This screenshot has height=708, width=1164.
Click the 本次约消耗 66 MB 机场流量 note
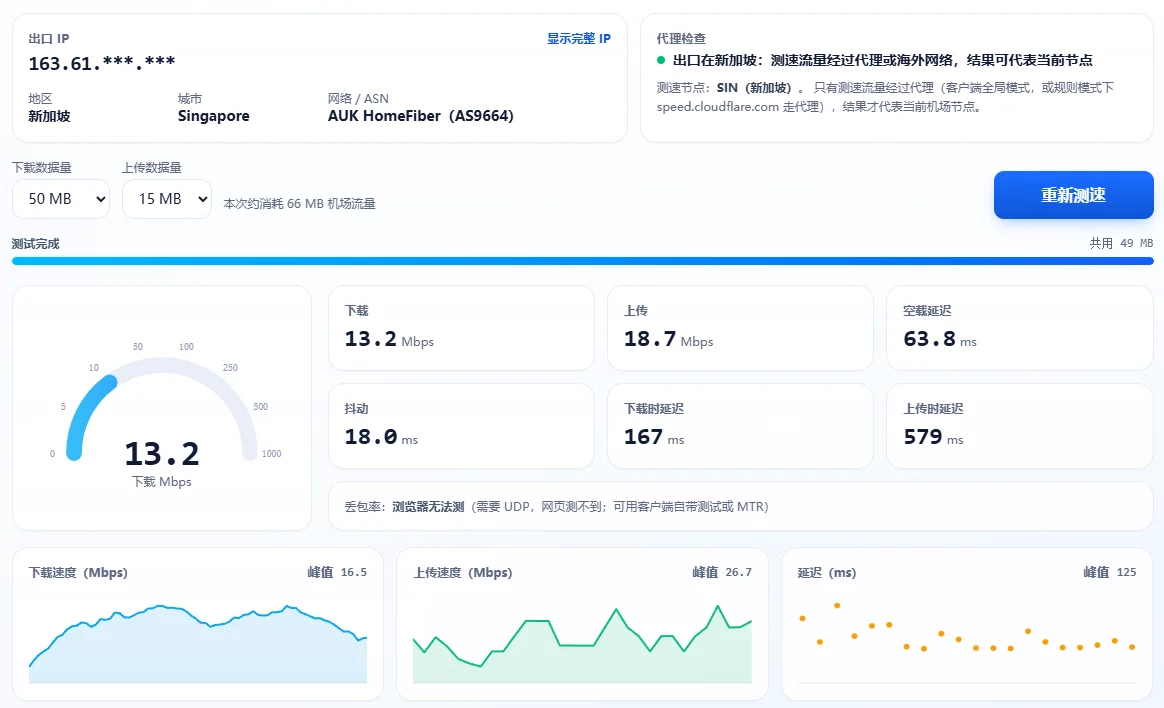(299, 203)
